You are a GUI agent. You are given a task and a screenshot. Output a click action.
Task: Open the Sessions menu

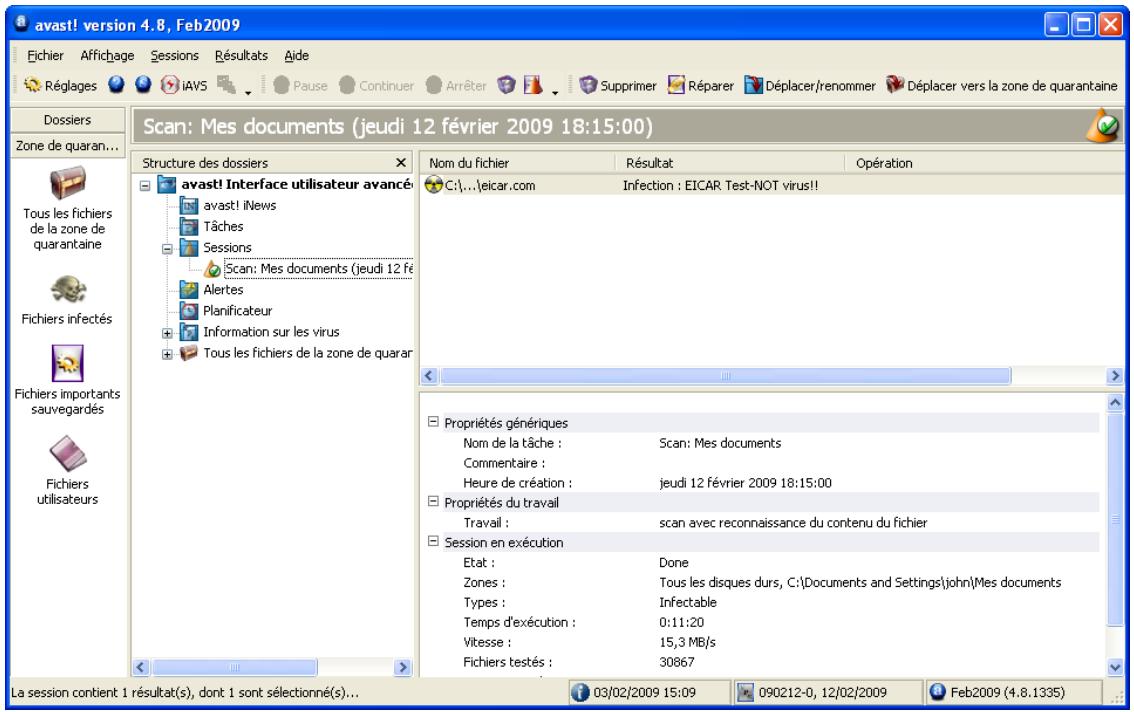coord(174,55)
